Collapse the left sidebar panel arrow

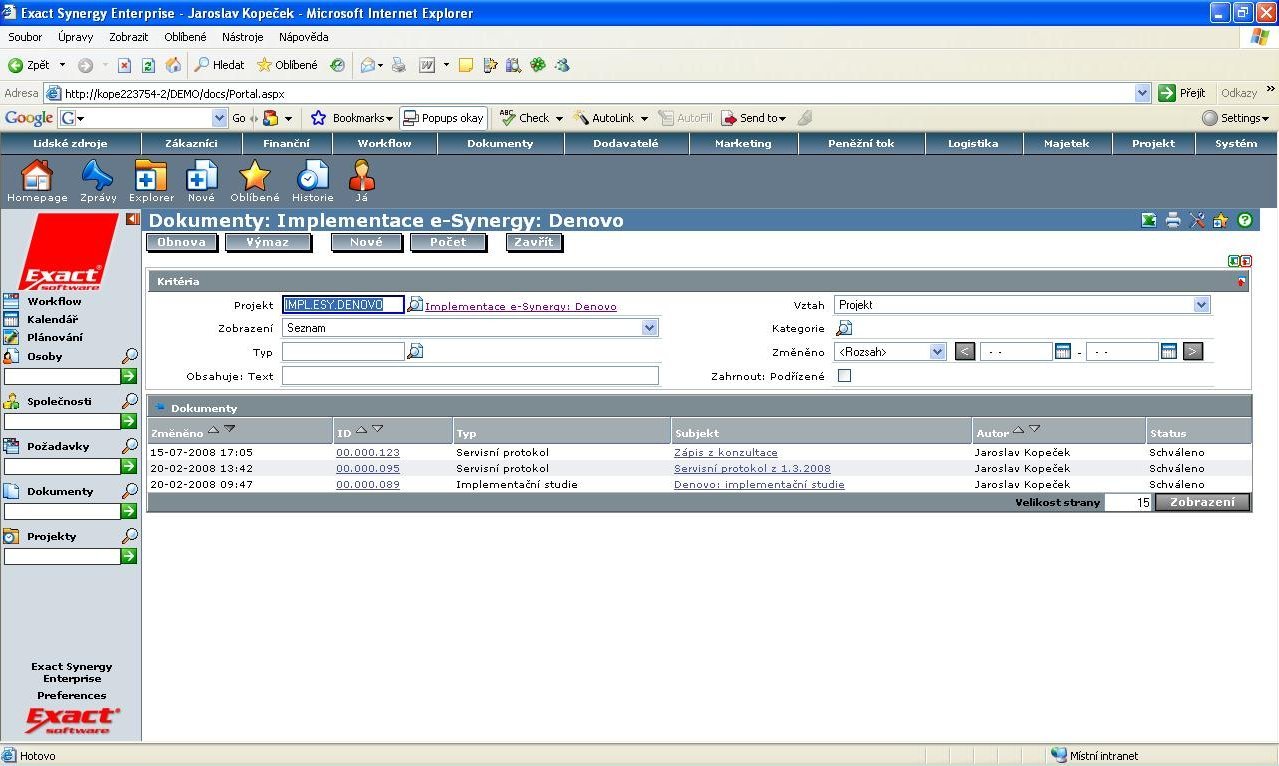pos(132,219)
